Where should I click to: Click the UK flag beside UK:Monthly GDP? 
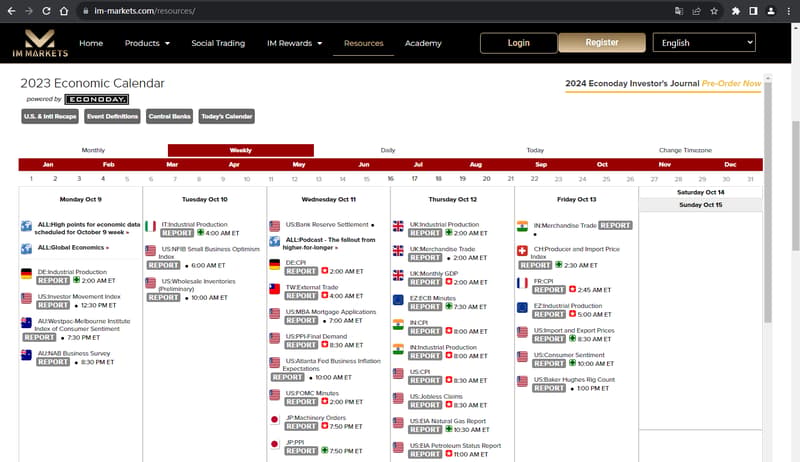point(398,275)
